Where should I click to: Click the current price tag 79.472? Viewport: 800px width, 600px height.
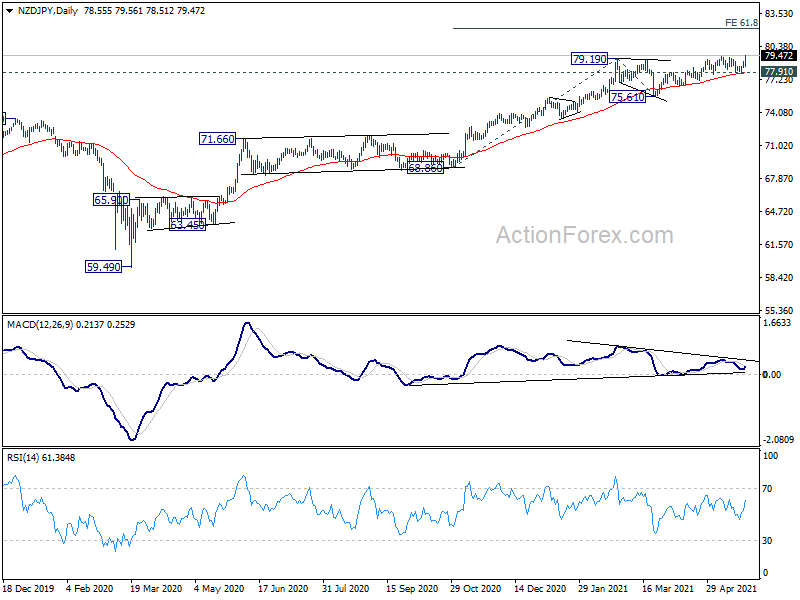(779, 56)
